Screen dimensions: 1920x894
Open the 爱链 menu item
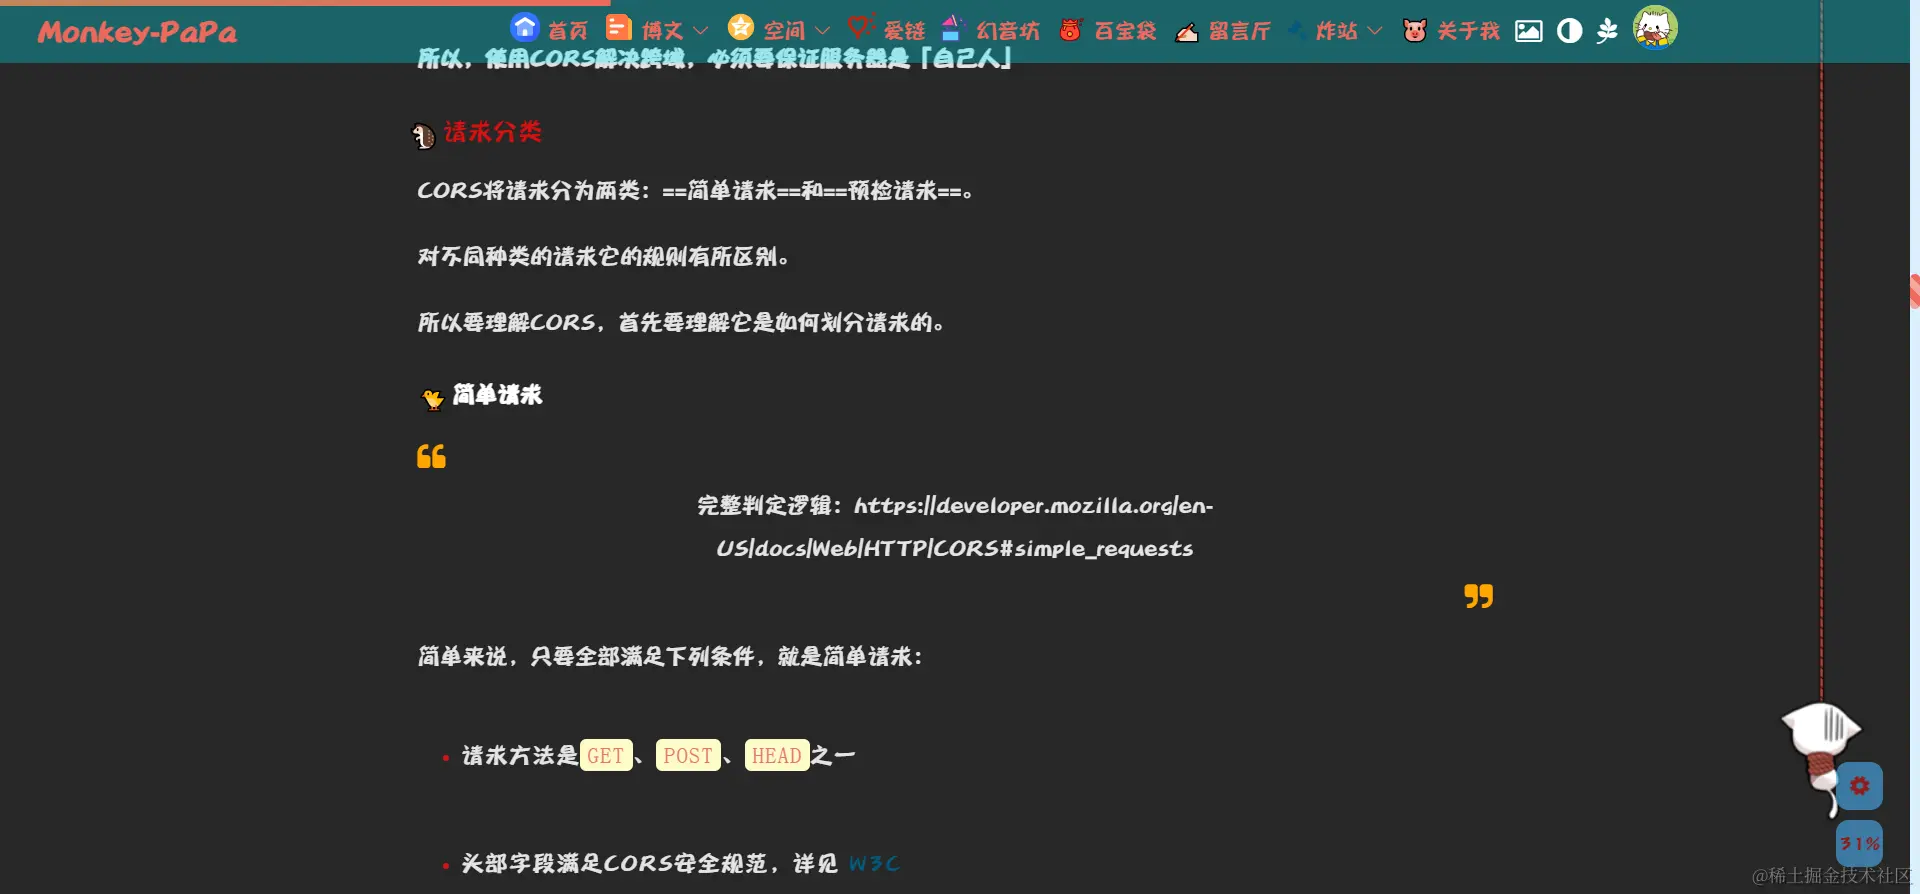(904, 31)
